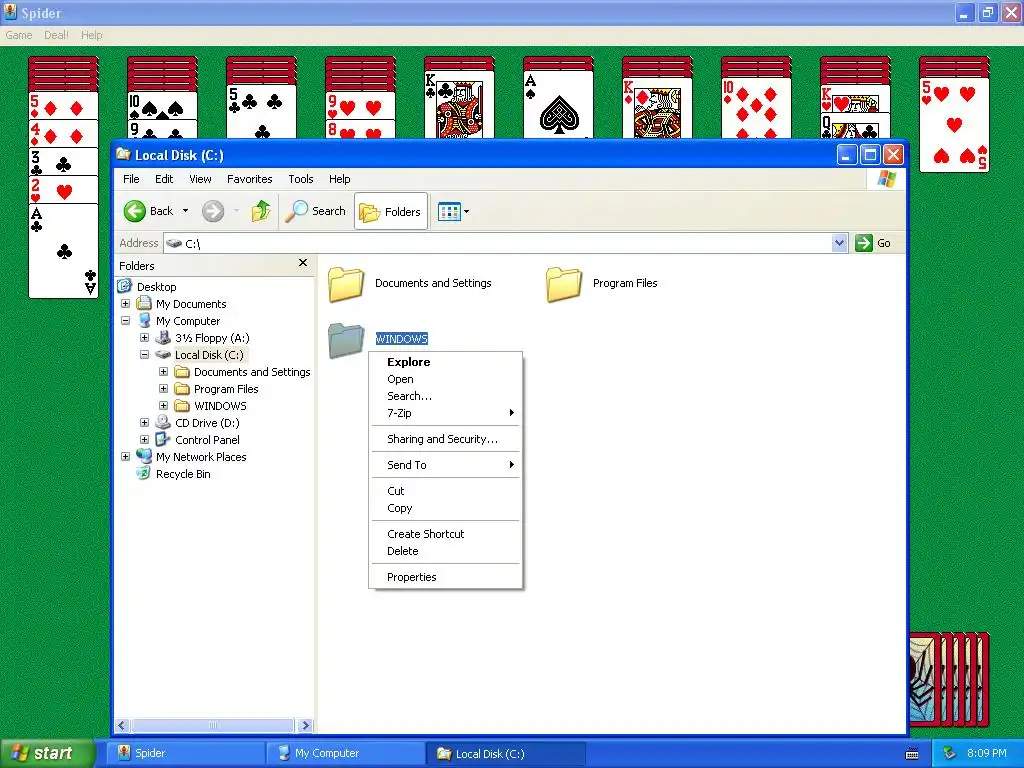Toggle the Folders pane button
The height and width of the screenshot is (768, 1024).
391,211
